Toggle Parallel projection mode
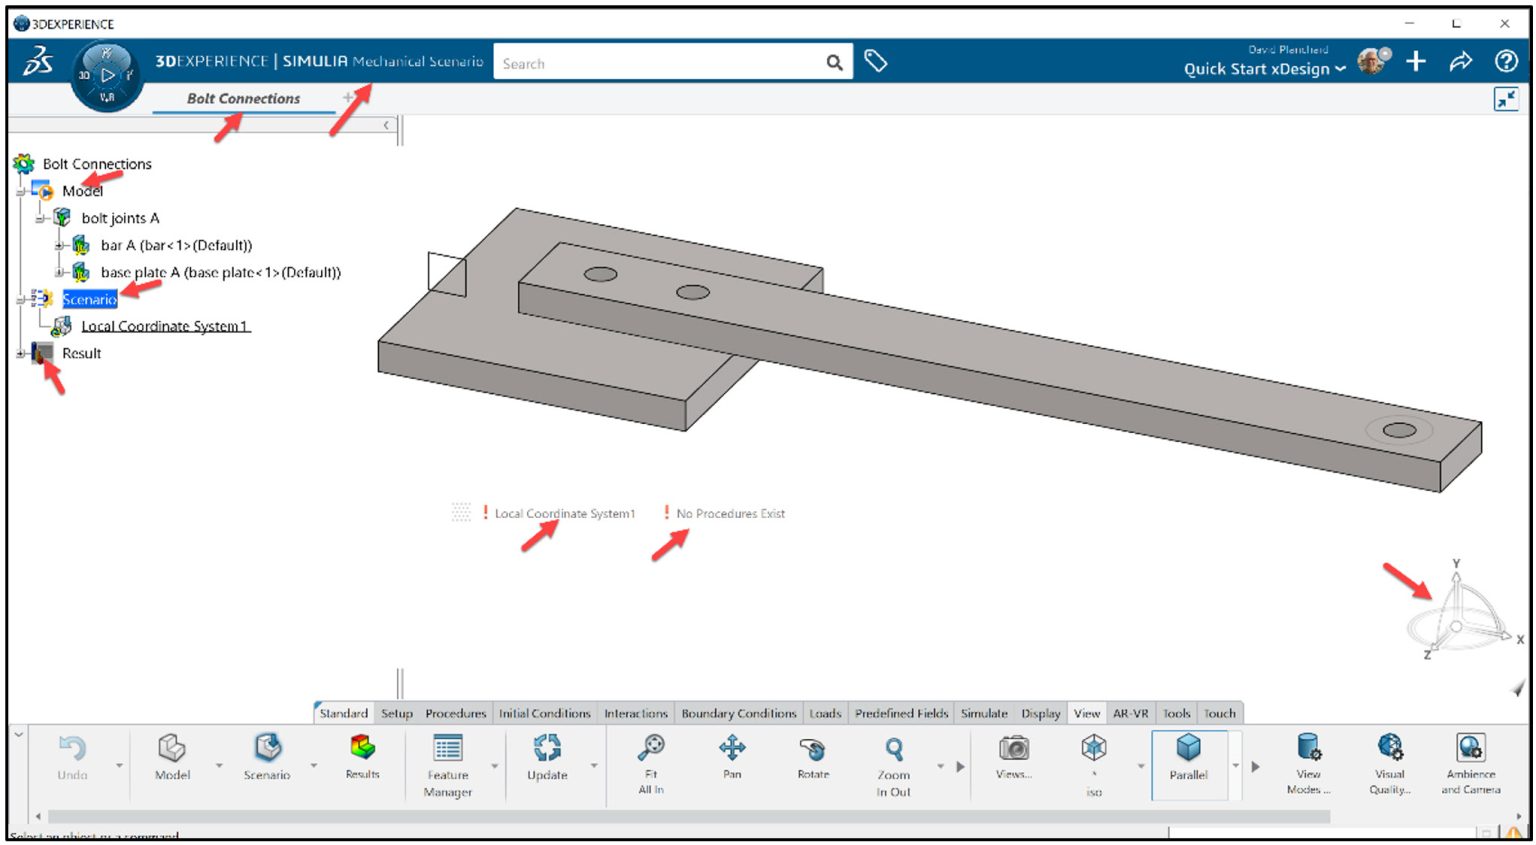This screenshot has width=1536, height=845. click(1189, 748)
